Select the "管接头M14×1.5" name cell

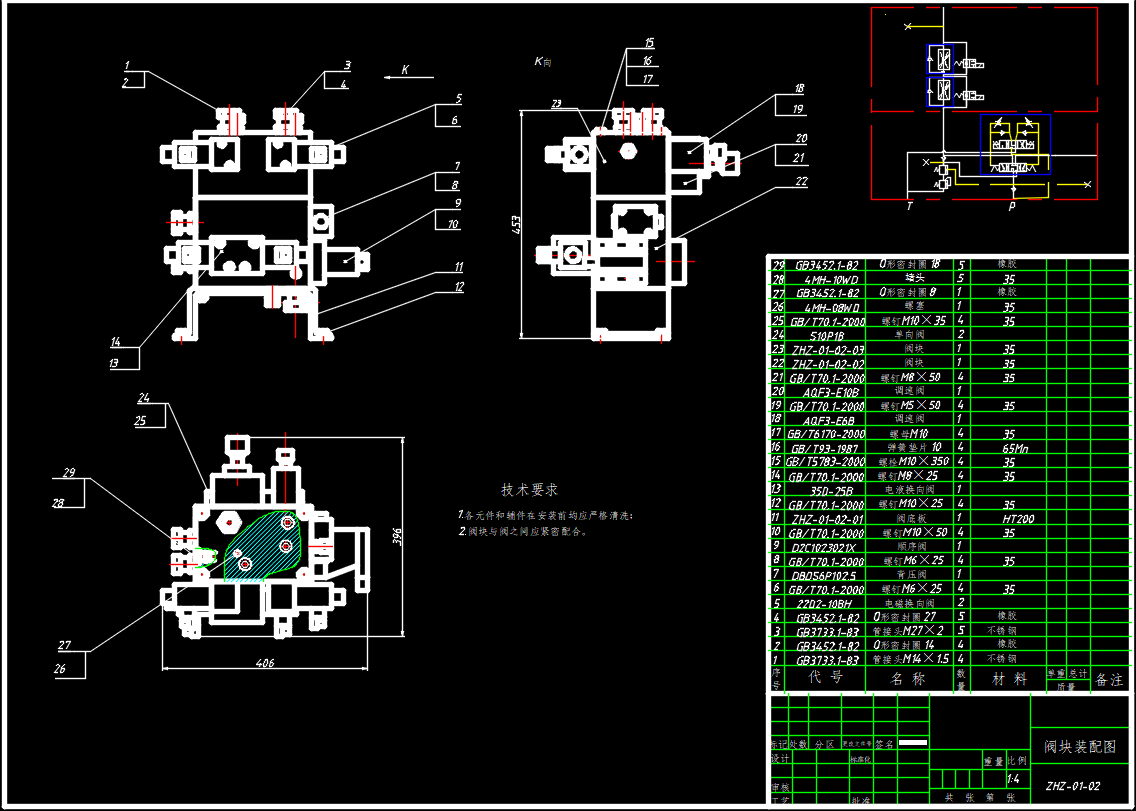(x=911, y=660)
